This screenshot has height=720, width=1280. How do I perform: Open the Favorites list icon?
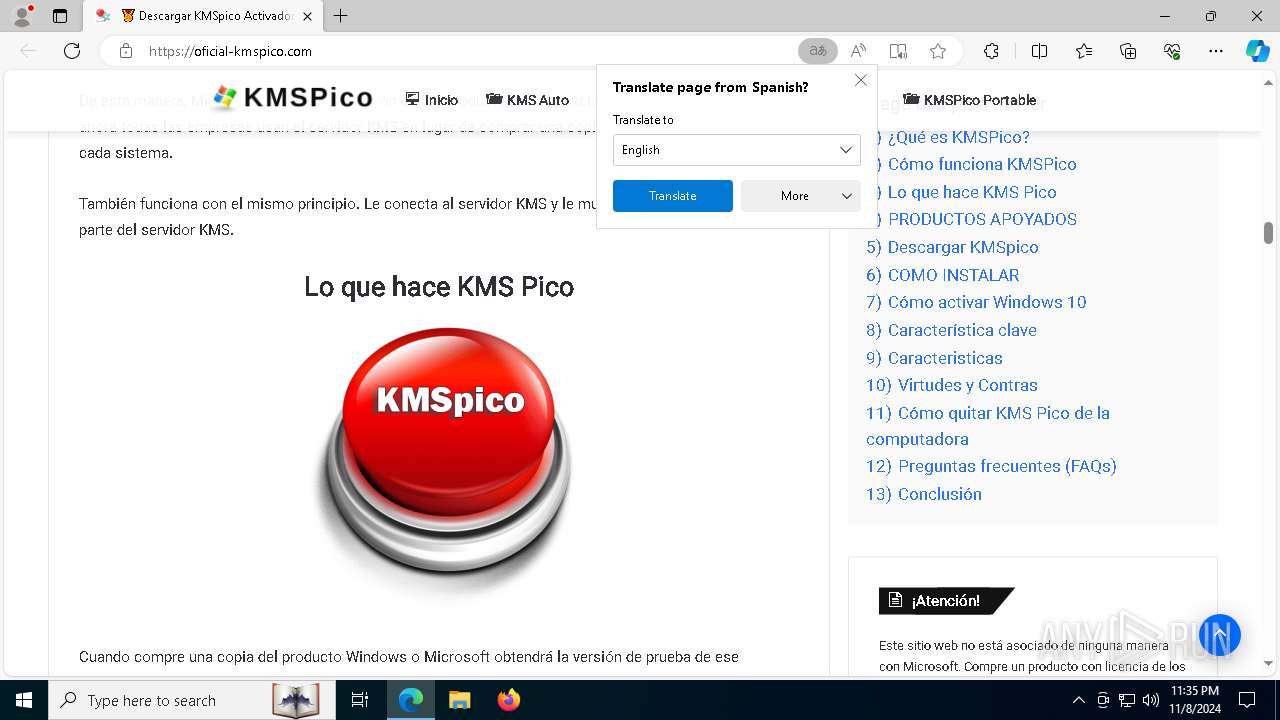[1084, 51]
